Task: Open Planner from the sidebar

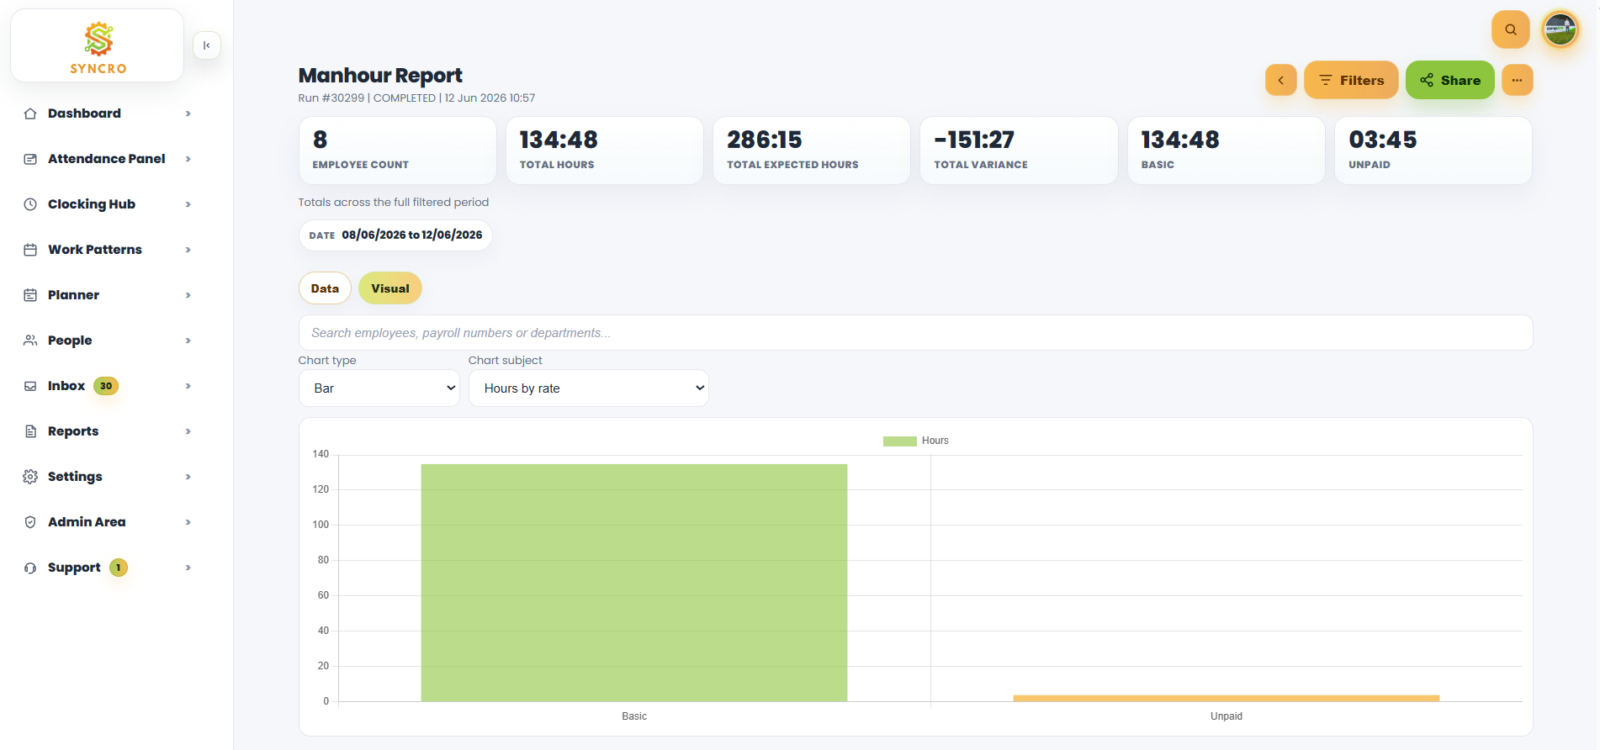Action: [73, 295]
